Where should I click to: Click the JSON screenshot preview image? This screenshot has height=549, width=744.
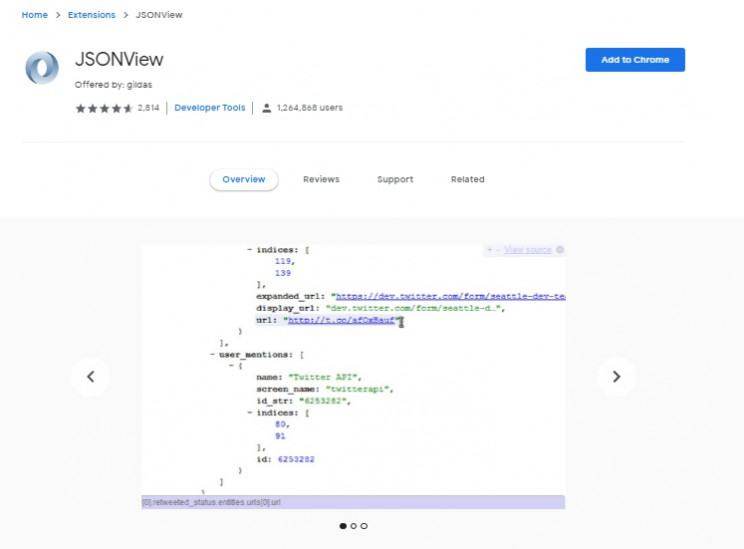(x=353, y=377)
